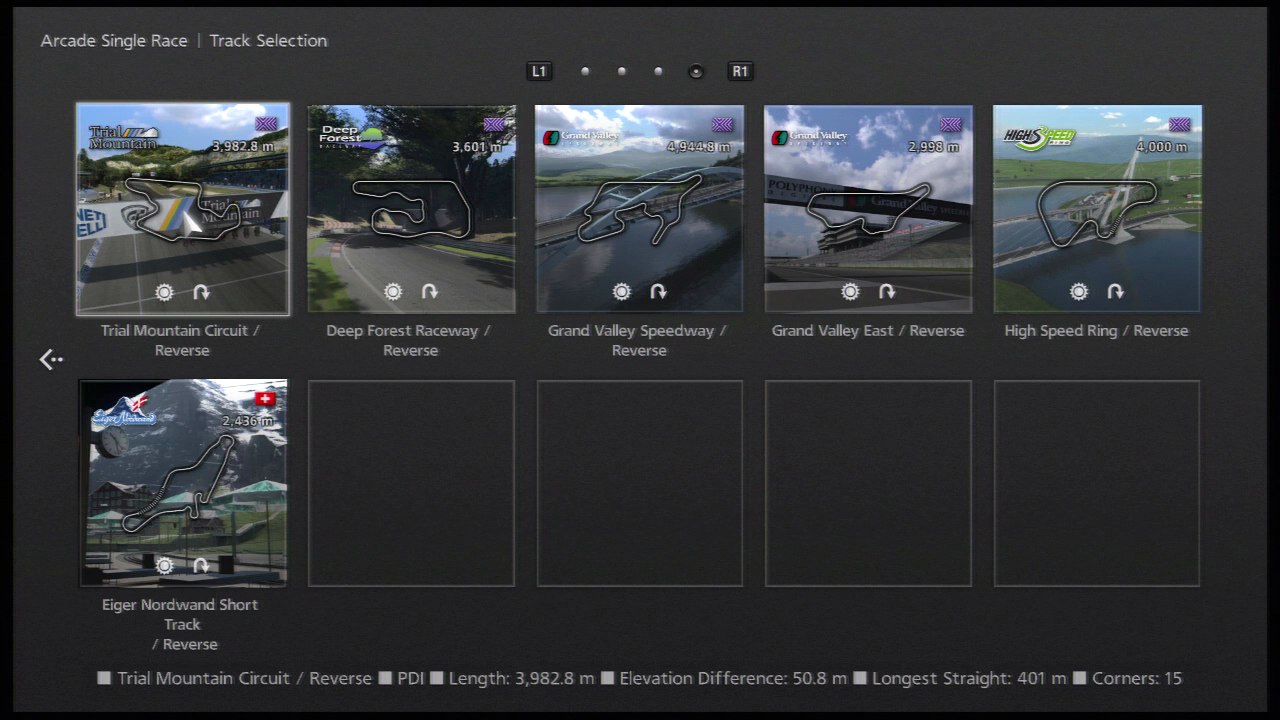Click the Eiger Nordwand logo on its card

[126, 410]
